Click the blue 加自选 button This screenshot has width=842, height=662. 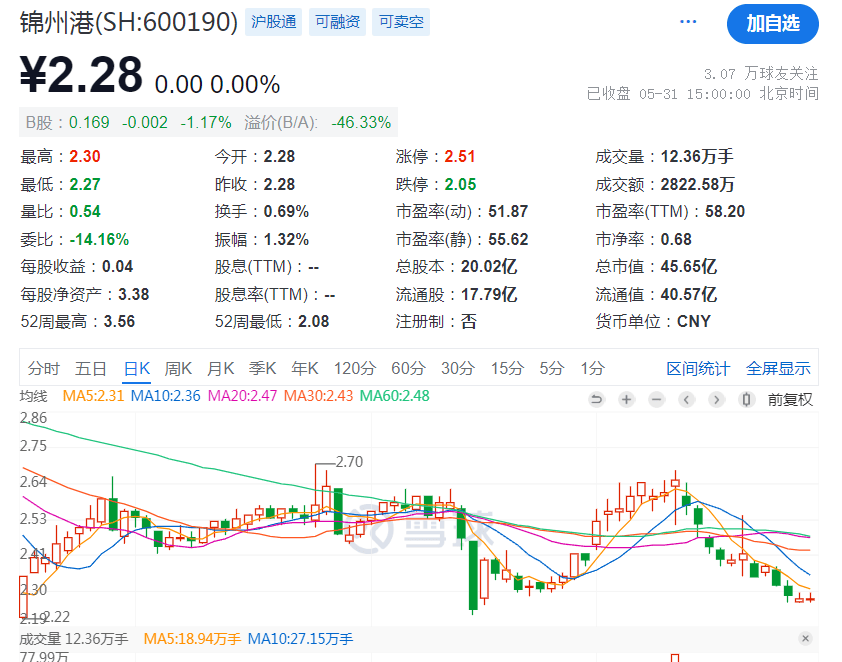772,23
